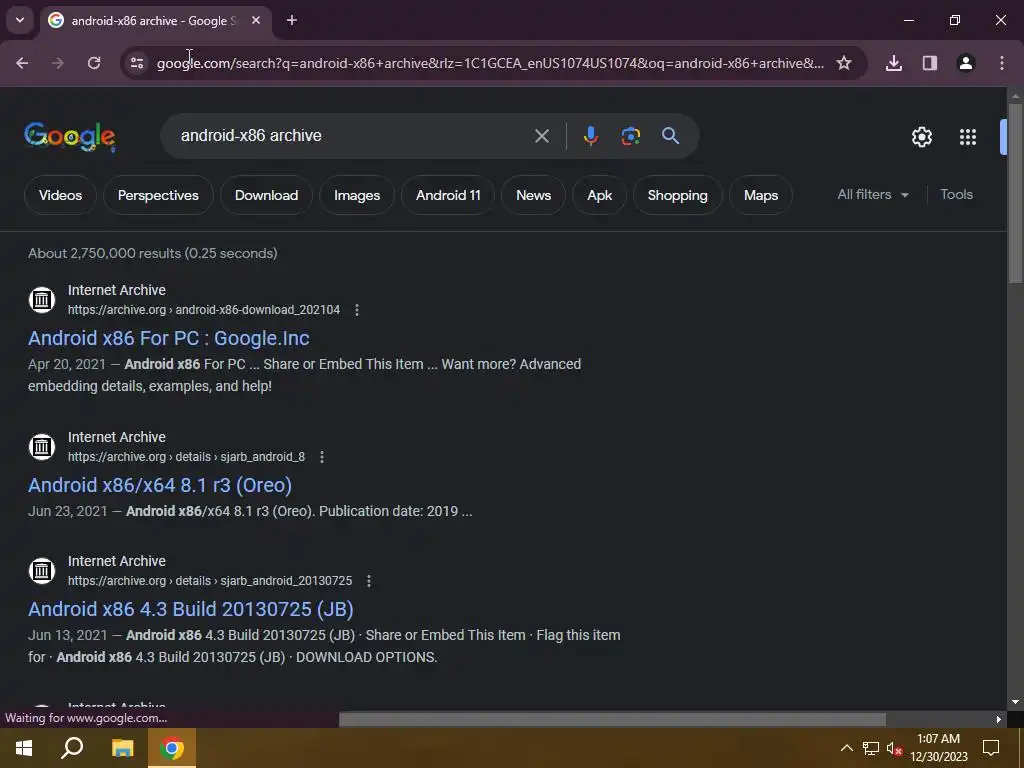
Task: Toggle the Chrome side panel icon
Action: [930, 63]
